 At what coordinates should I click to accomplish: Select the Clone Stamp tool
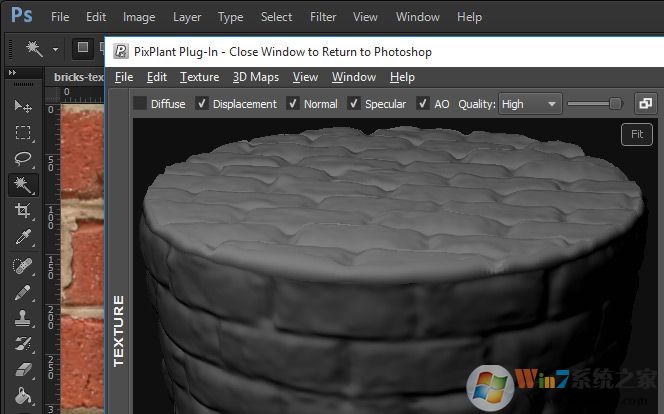pos(22,319)
